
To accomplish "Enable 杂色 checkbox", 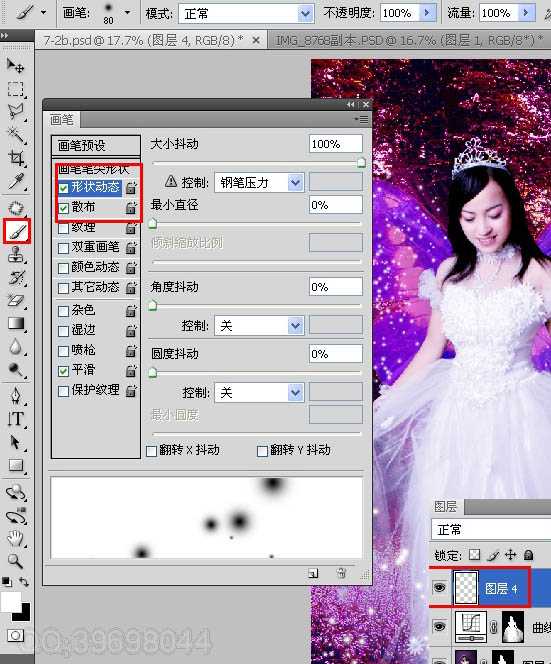I will (64, 311).
